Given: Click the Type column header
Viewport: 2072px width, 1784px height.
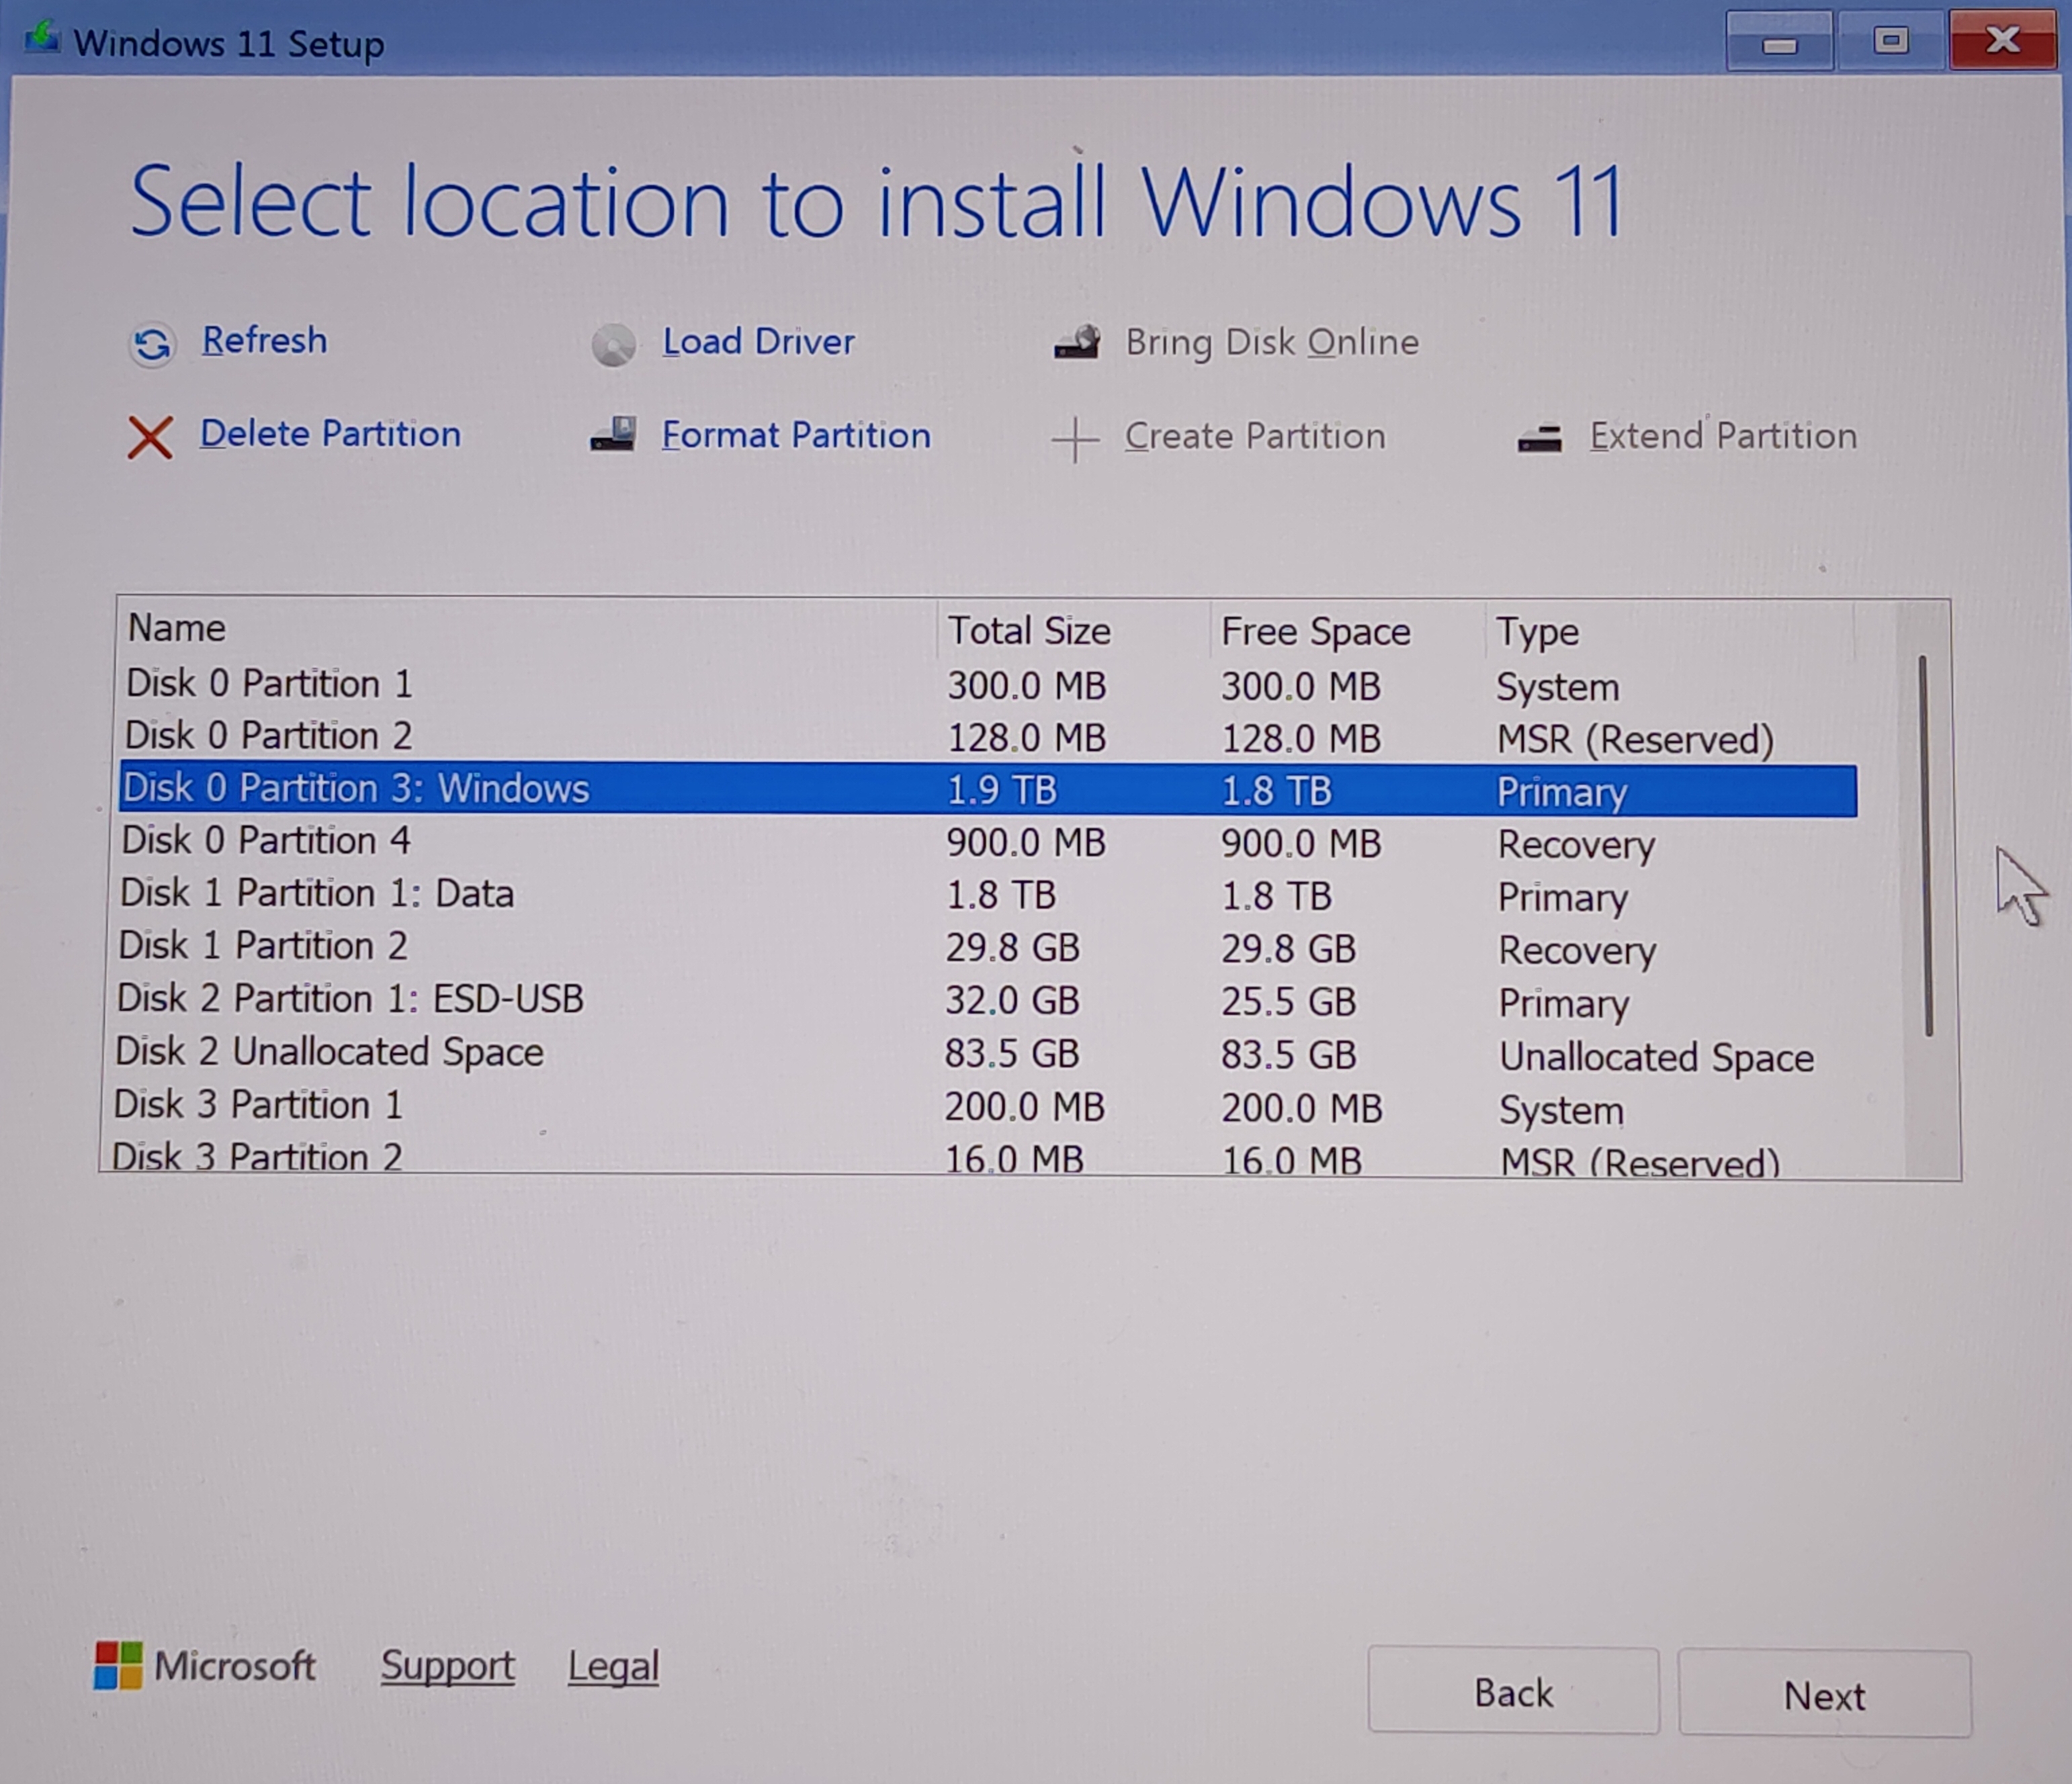Looking at the screenshot, I should coord(1669,632).
